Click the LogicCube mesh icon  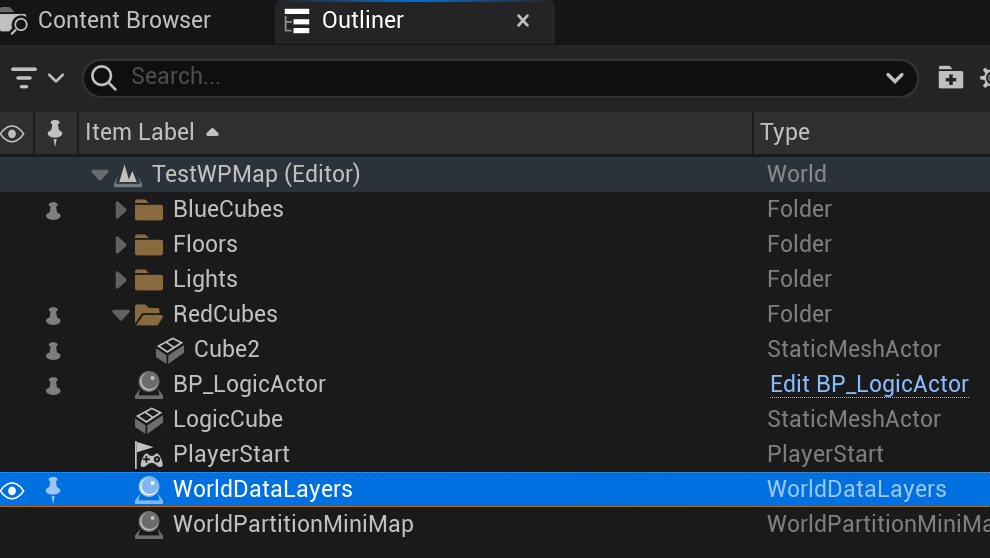pyautogui.click(x=149, y=419)
